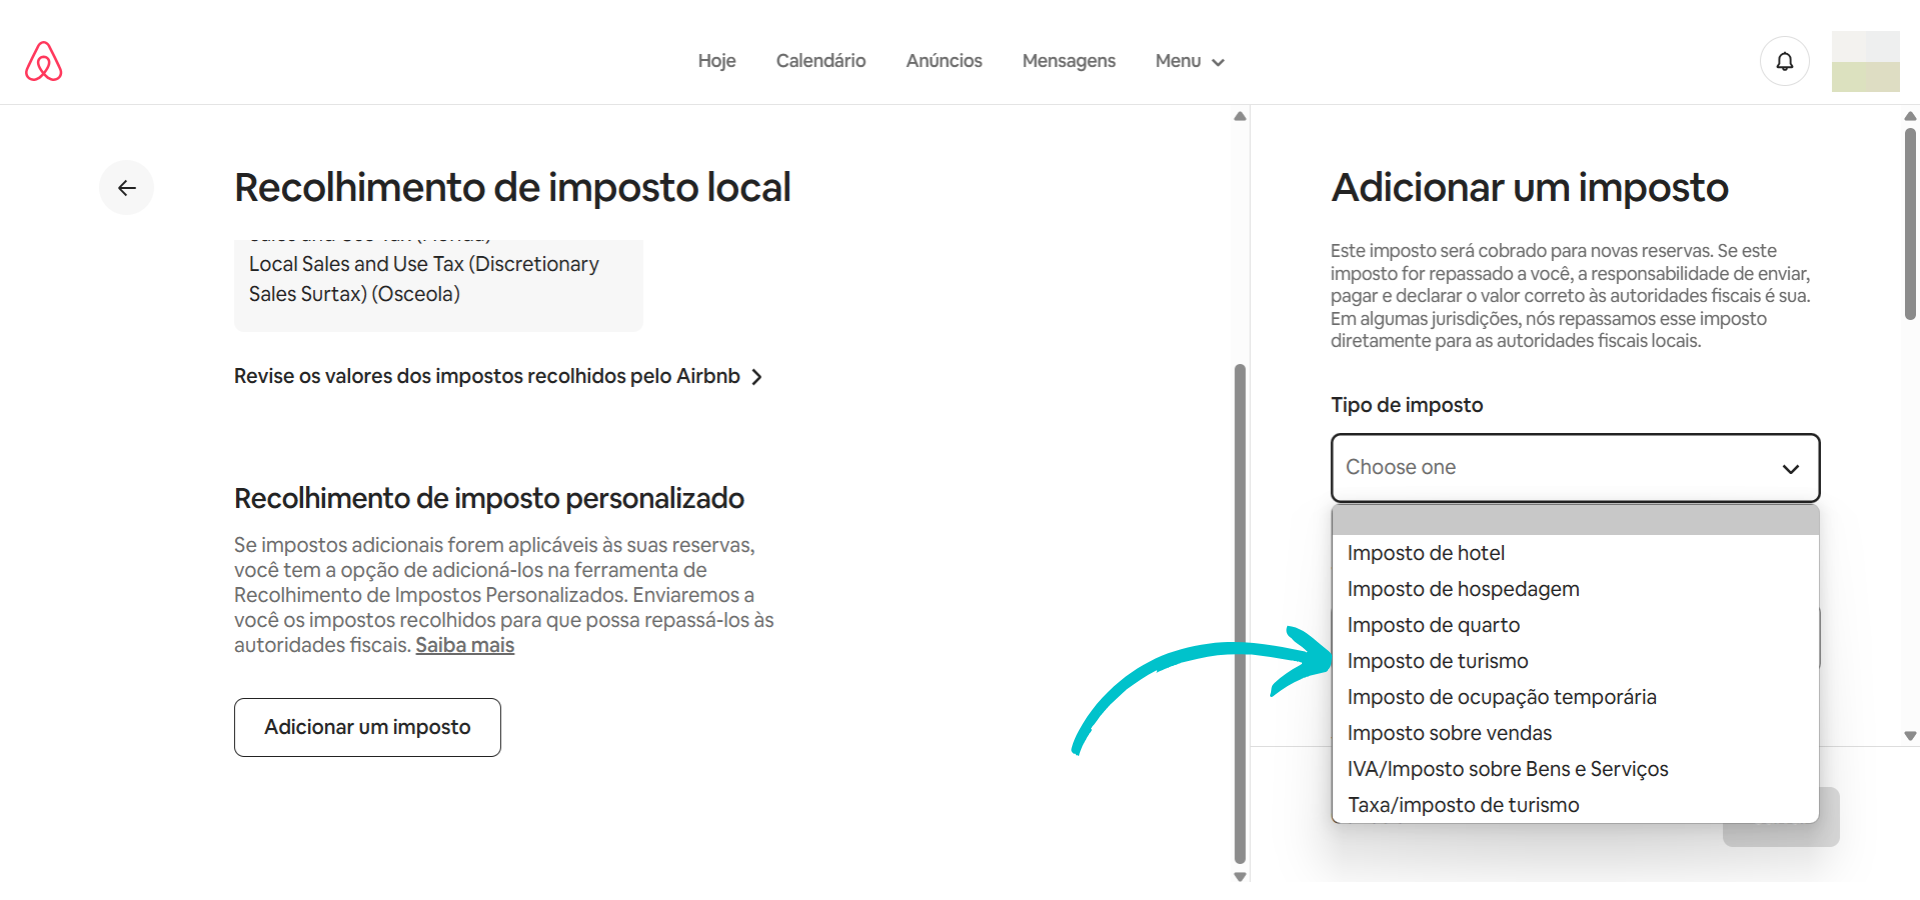Open the notifications bell icon
Screen dimensions: 1920x900
pos(1784,61)
